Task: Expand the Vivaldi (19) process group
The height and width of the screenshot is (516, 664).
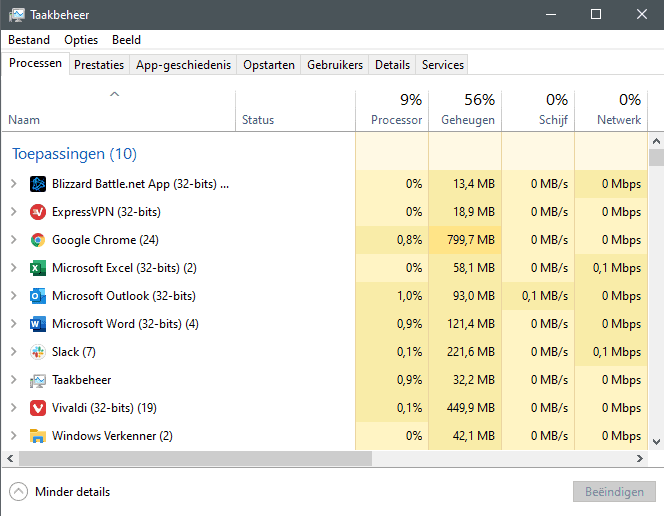Action: (x=14, y=408)
